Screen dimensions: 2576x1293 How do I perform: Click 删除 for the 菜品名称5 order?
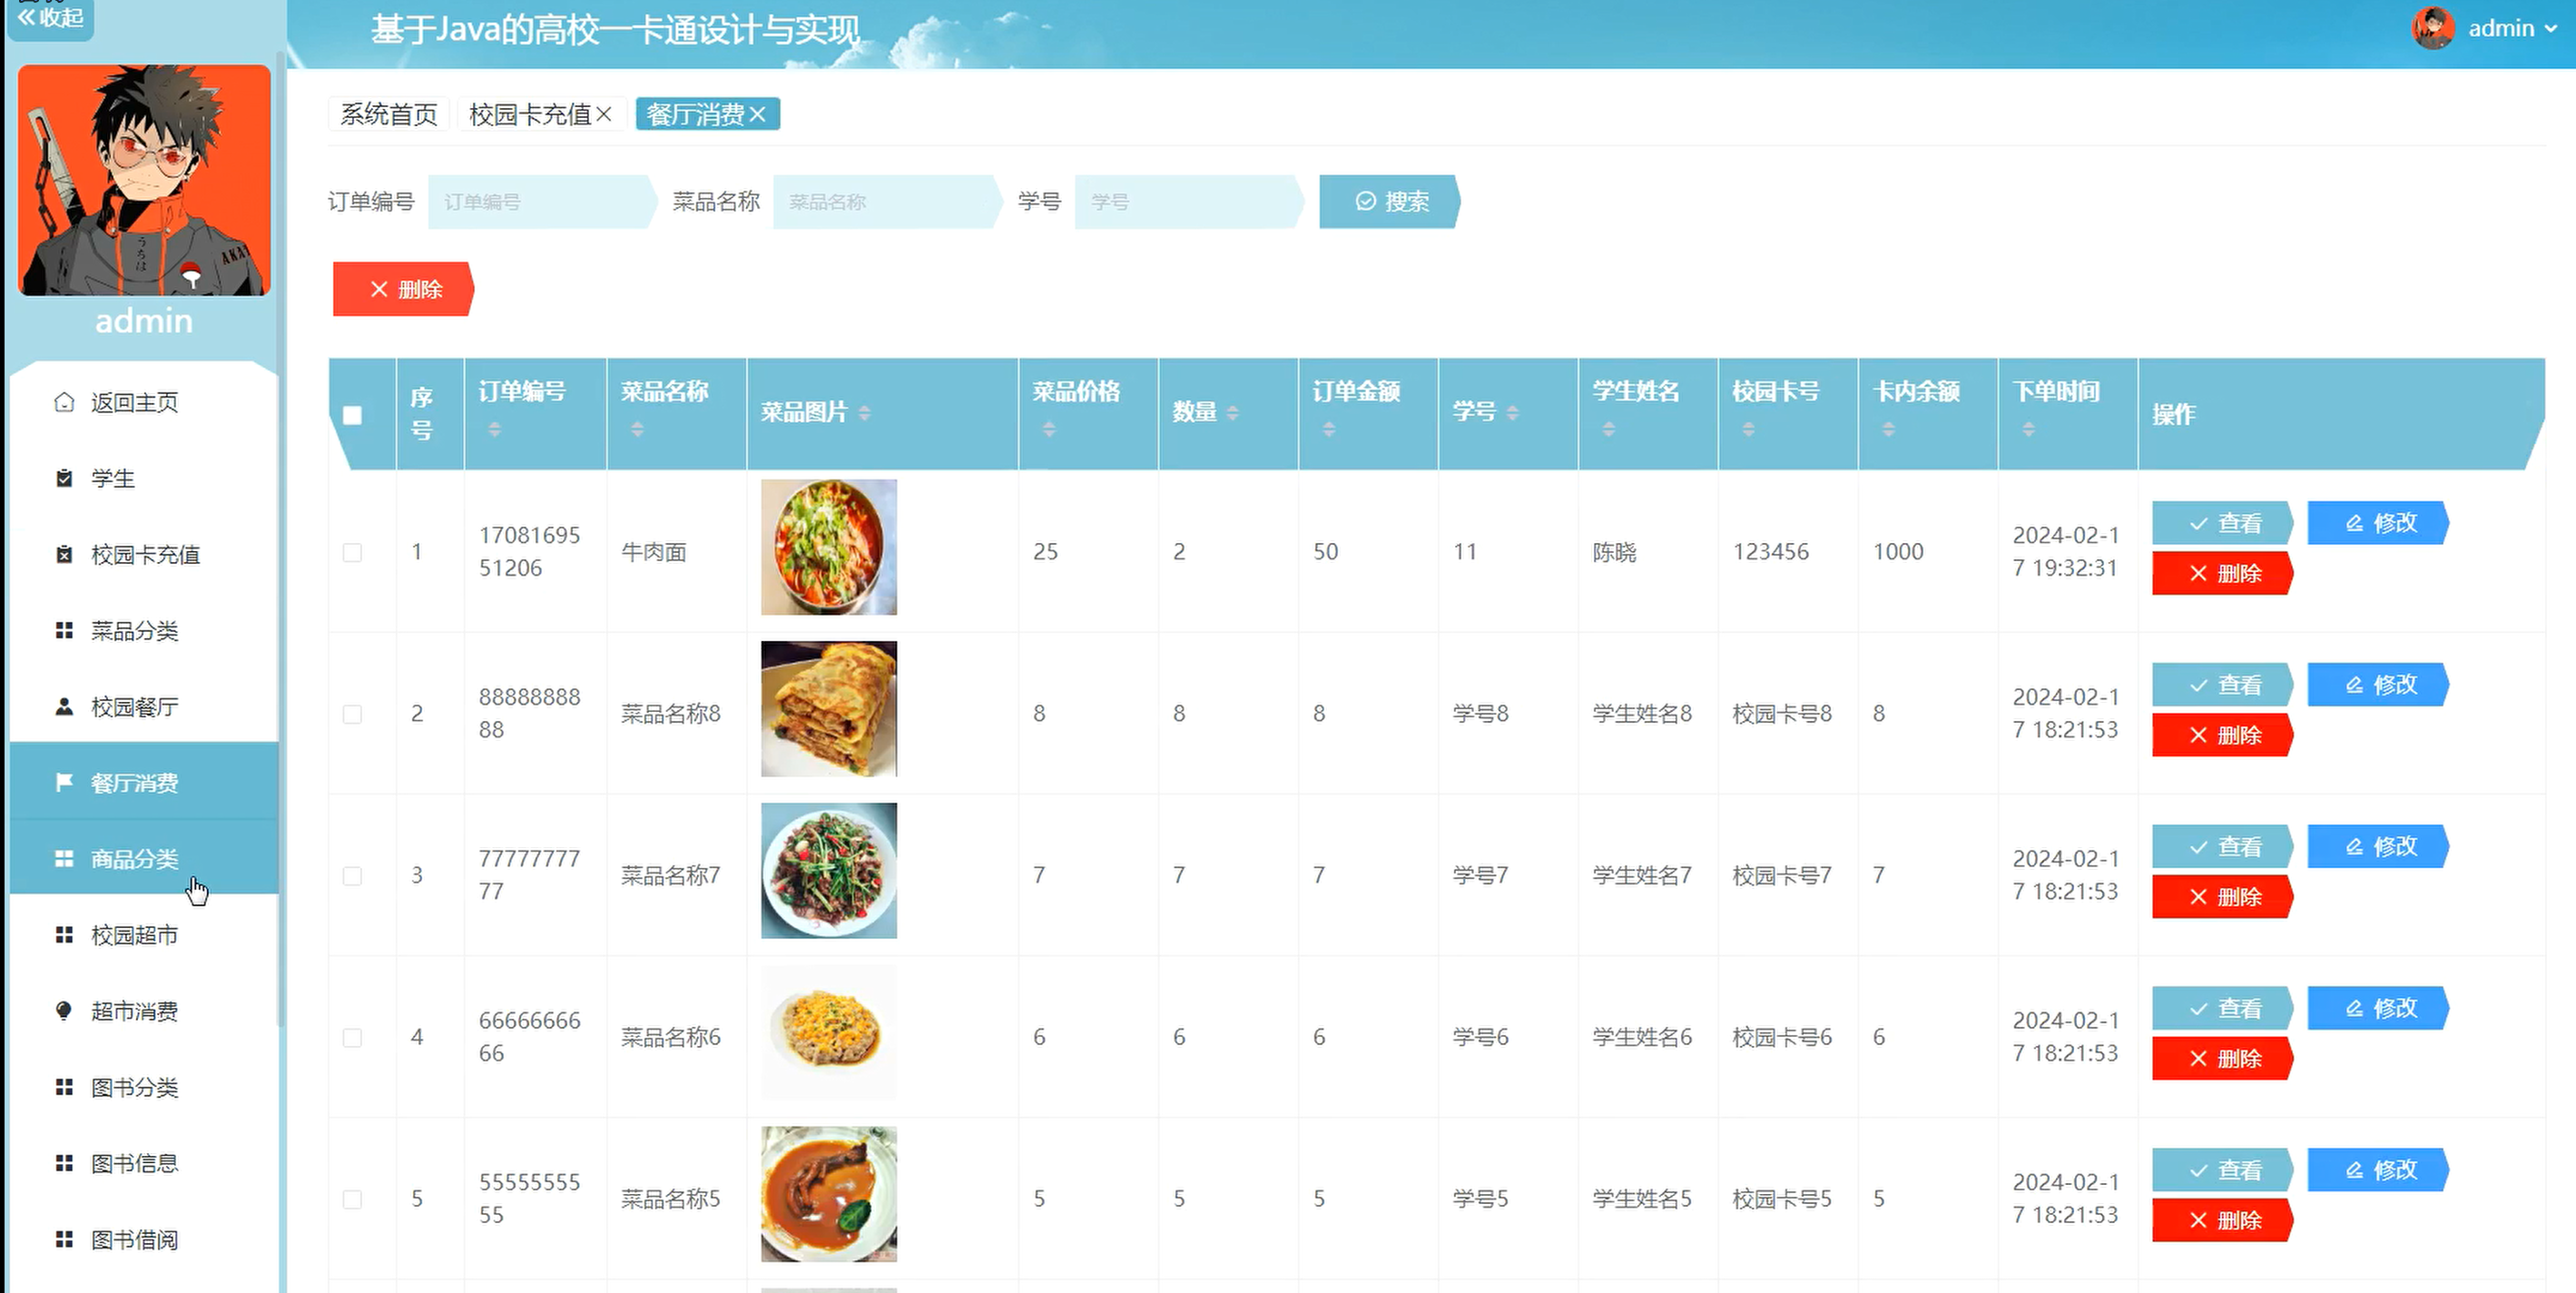(2223, 1220)
